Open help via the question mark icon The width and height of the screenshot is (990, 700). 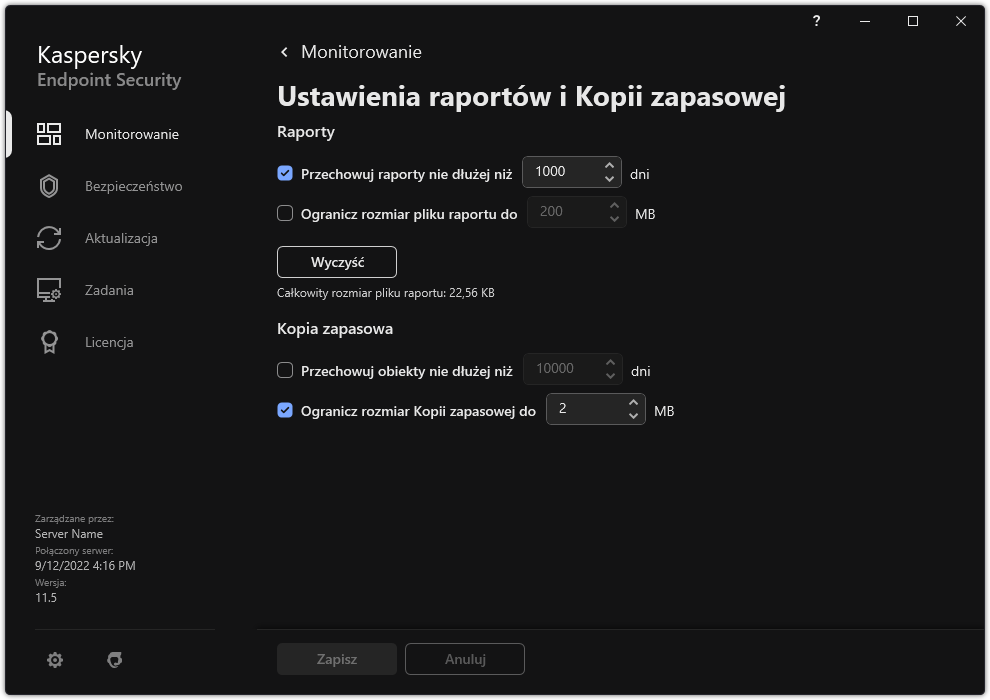pos(816,21)
